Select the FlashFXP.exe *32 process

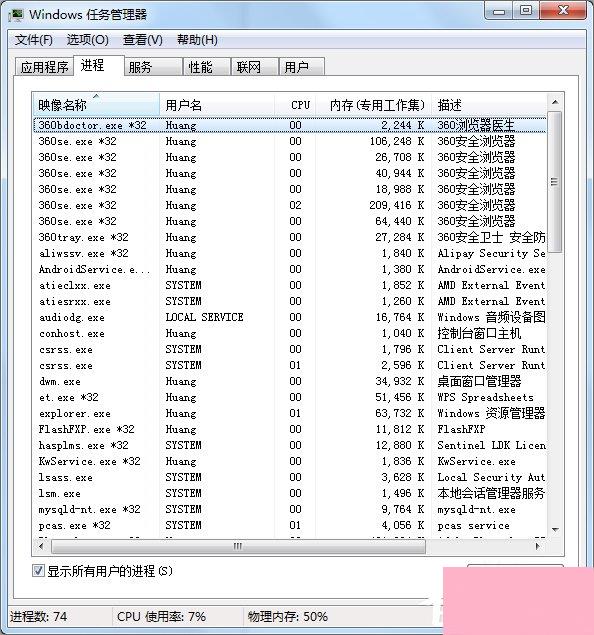click(x=290, y=429)
